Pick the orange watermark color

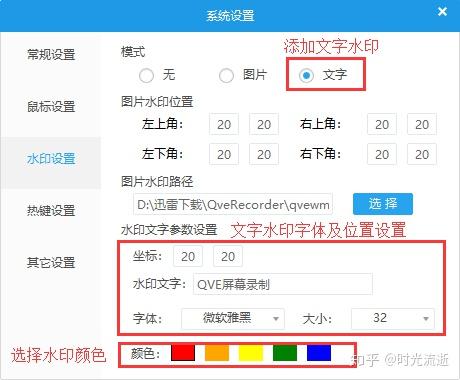point(217,353)
